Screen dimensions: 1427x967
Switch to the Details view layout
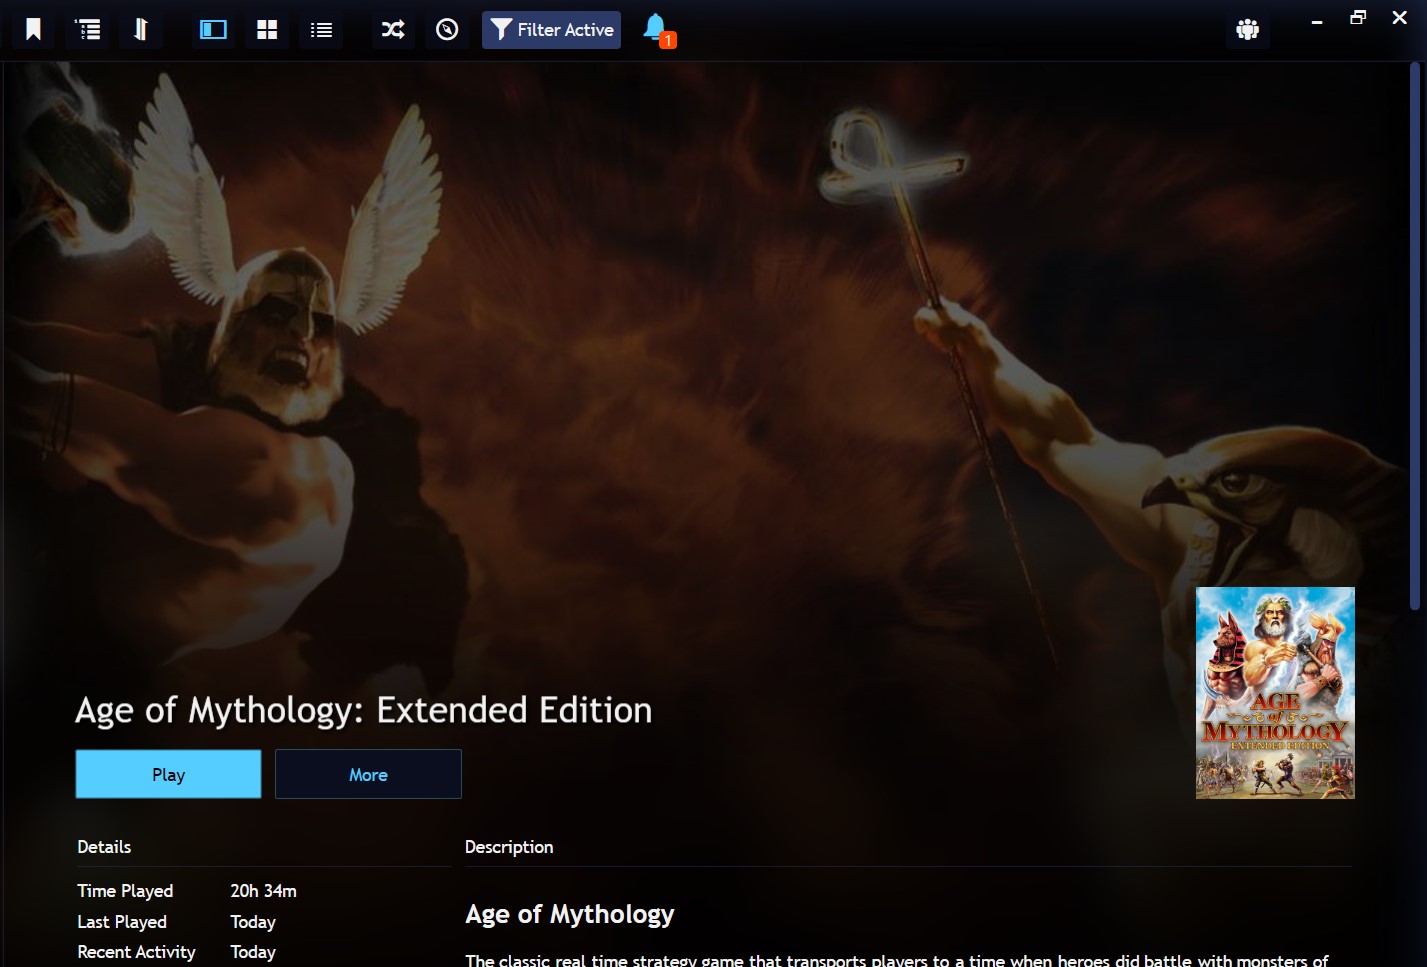213,30
